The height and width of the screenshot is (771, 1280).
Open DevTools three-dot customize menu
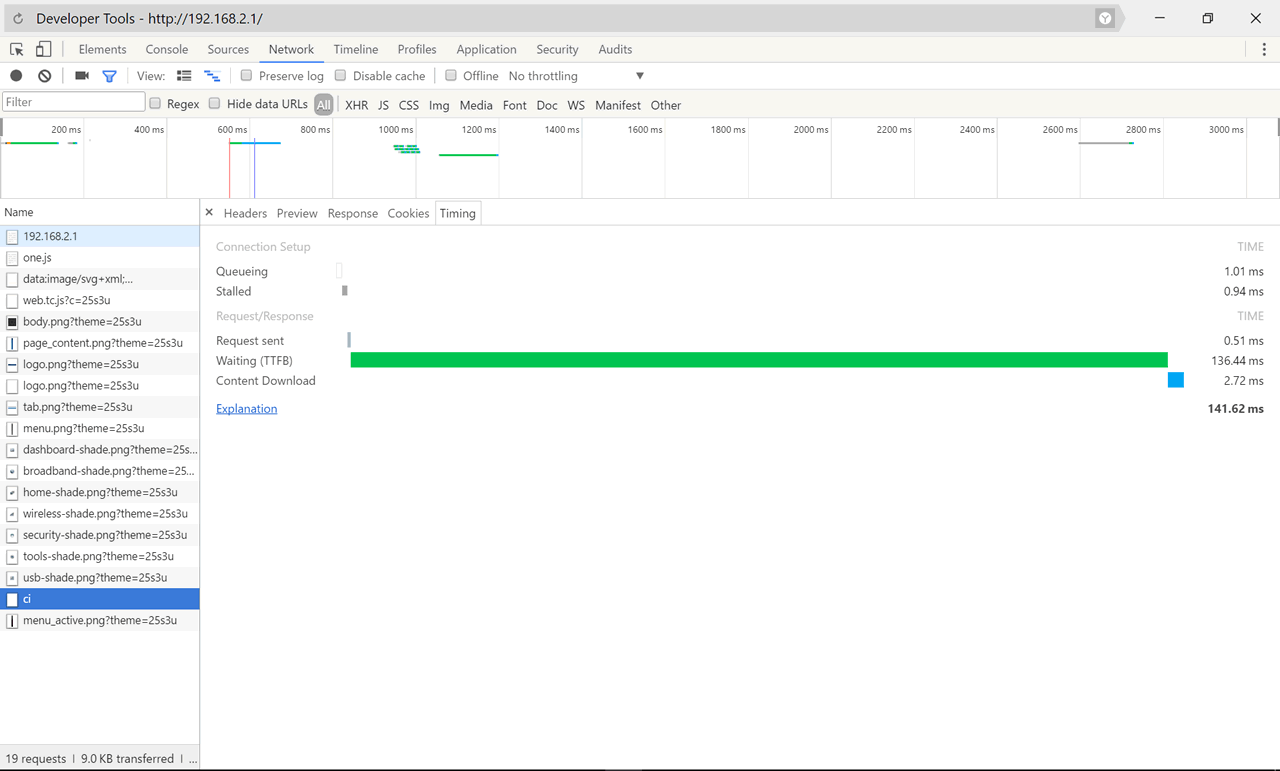1264,49
